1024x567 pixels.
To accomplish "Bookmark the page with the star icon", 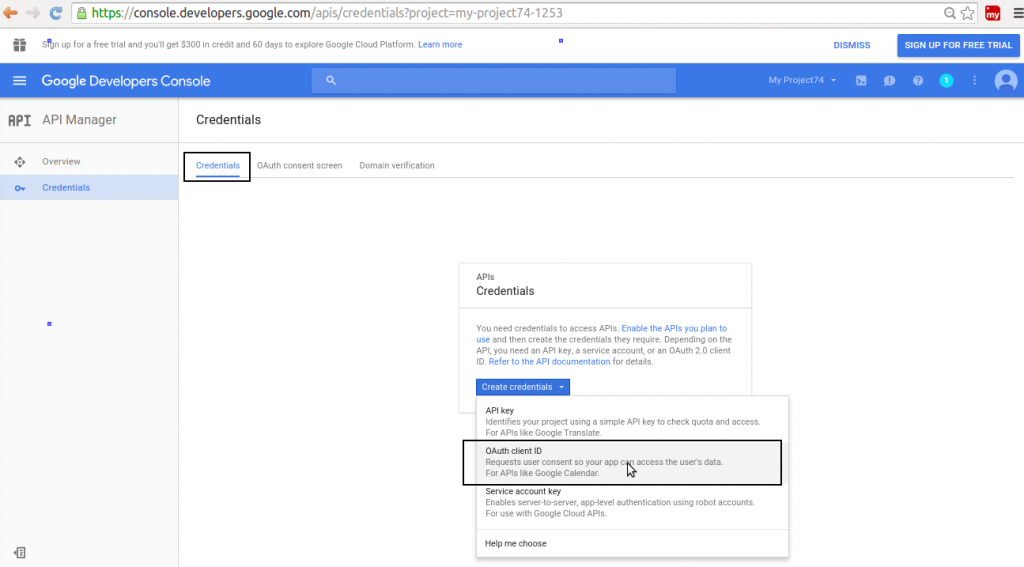I will click(967, 14).
